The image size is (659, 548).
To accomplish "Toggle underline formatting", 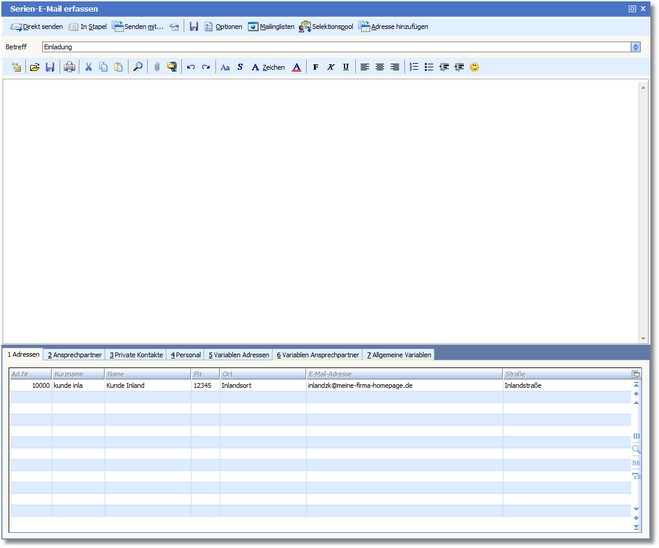I will tap(346, 67).
